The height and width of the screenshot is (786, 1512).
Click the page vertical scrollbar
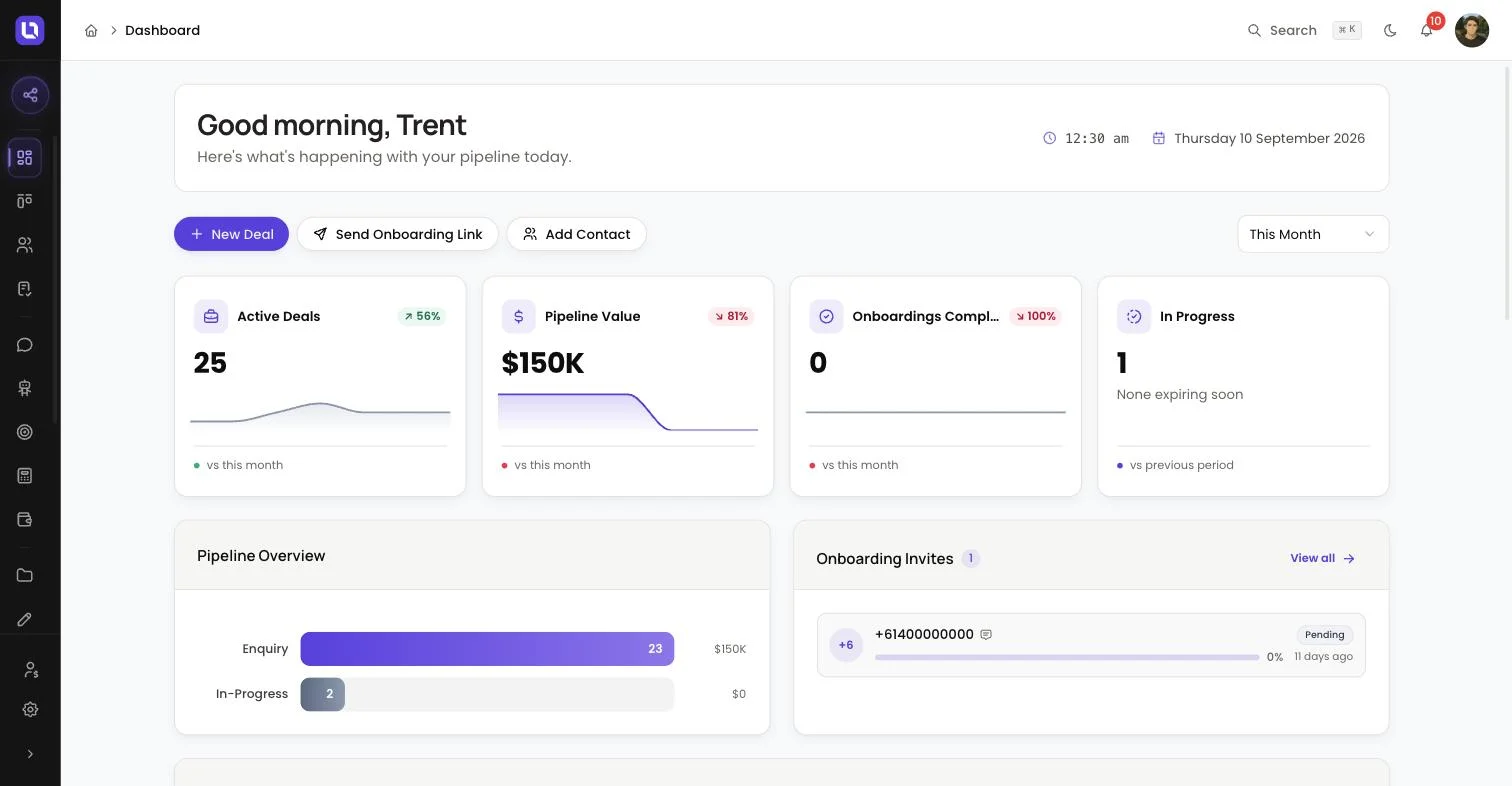[x=1508, y=192]
